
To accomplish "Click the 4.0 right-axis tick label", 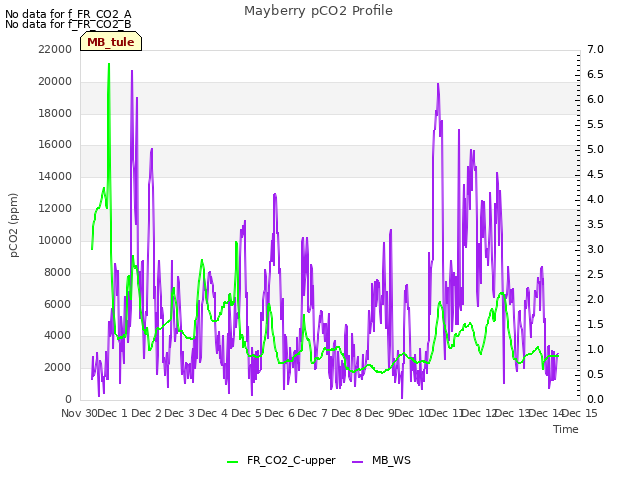I will (595, 199).
